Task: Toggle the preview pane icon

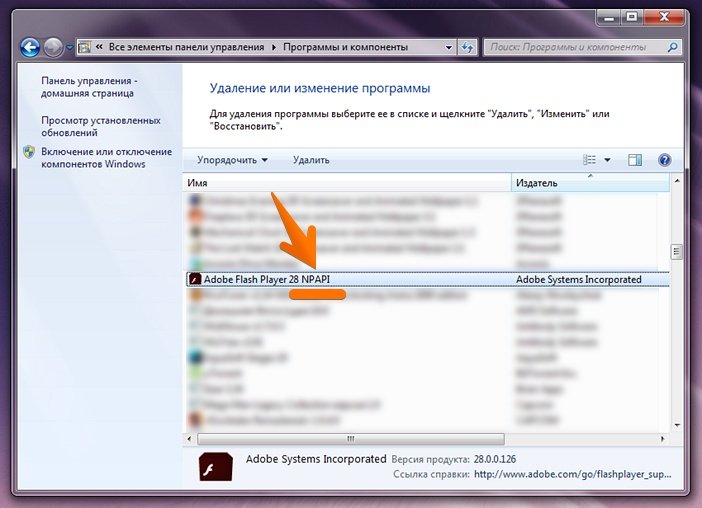Action: pyautogui.click(x=635, y=160)
